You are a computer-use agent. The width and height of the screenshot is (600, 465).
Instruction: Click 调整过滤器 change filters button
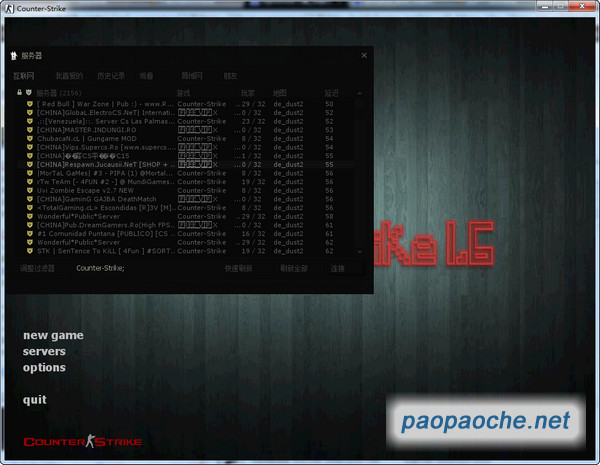pos(37,268)
